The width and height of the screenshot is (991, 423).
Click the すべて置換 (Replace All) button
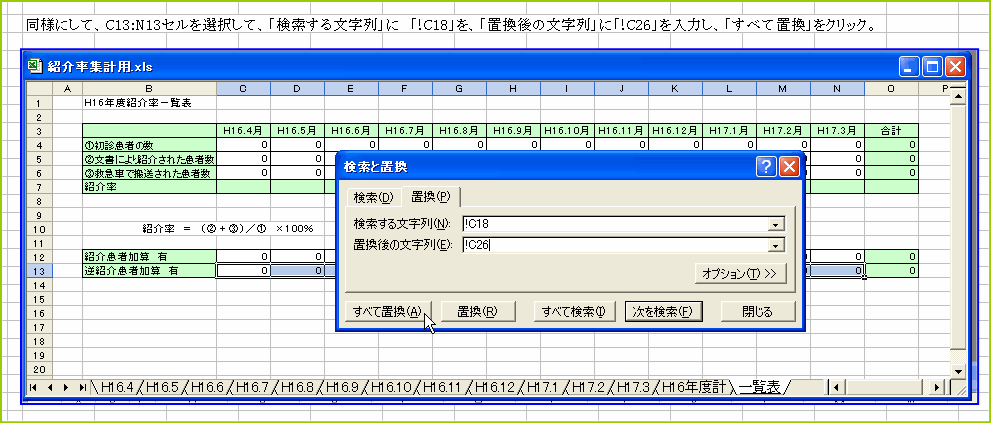(x=387, y=311)
